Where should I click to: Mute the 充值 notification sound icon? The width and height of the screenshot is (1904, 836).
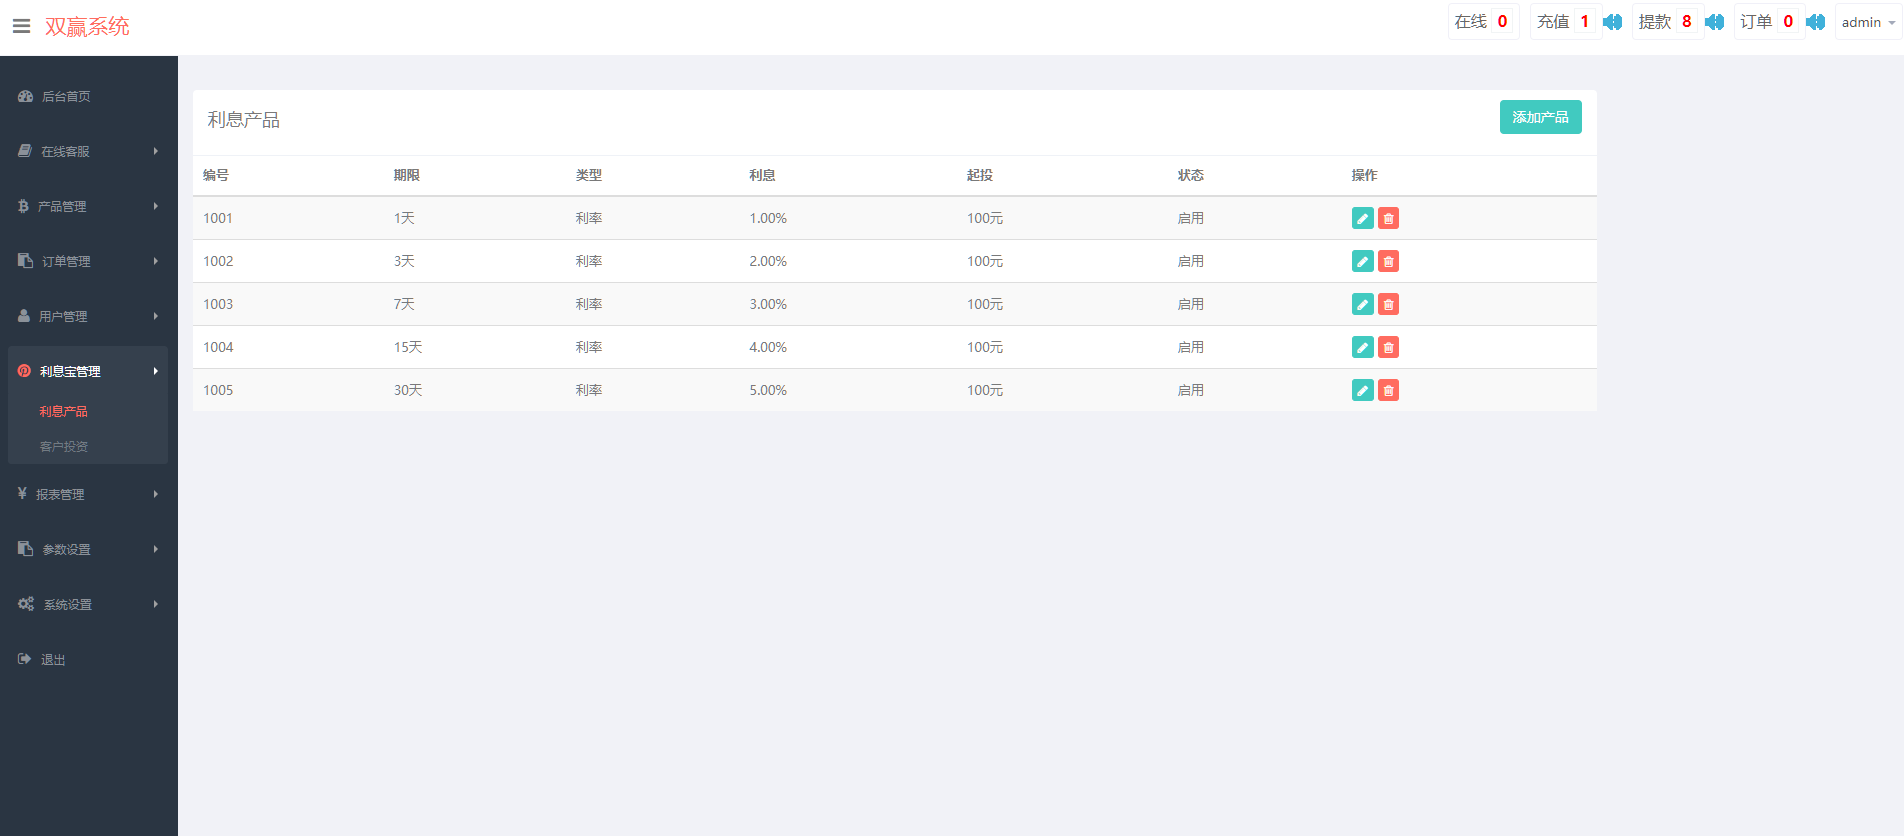coord(1612,22)
